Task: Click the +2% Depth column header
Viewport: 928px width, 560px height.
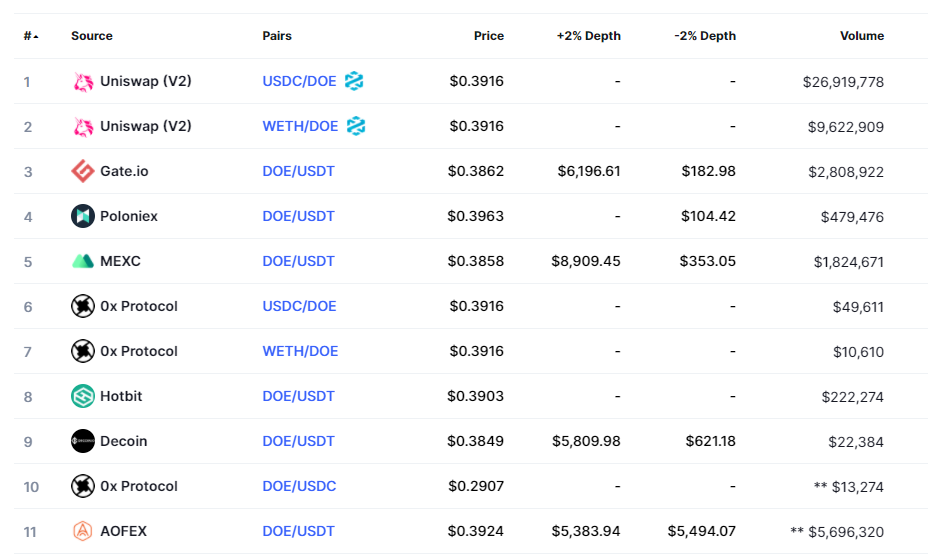Action: pyautogui.click(x=589, y=36)
